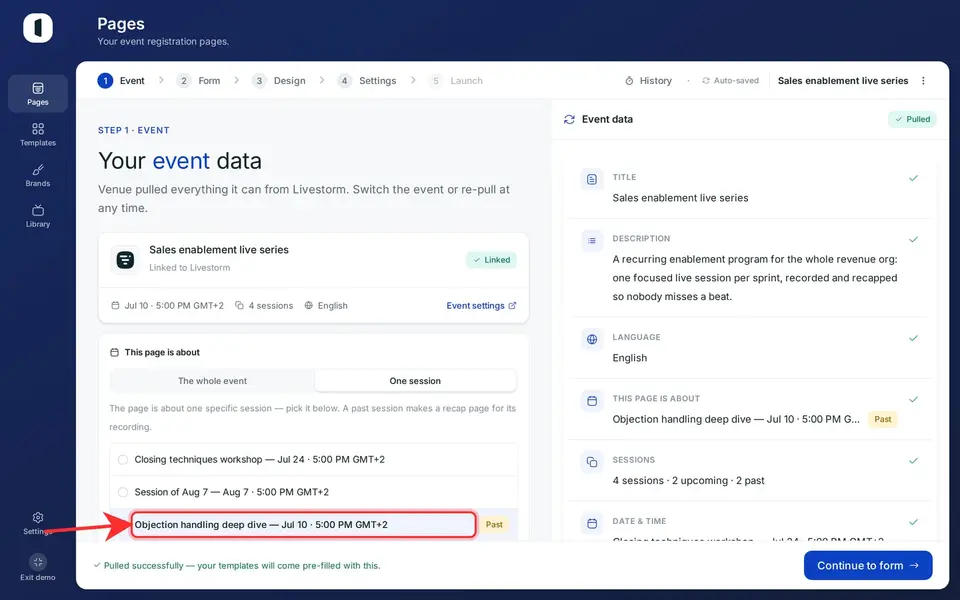The image size is (960, 600).
Task: Open the Event settings link
Action: [x=481, y=306]
